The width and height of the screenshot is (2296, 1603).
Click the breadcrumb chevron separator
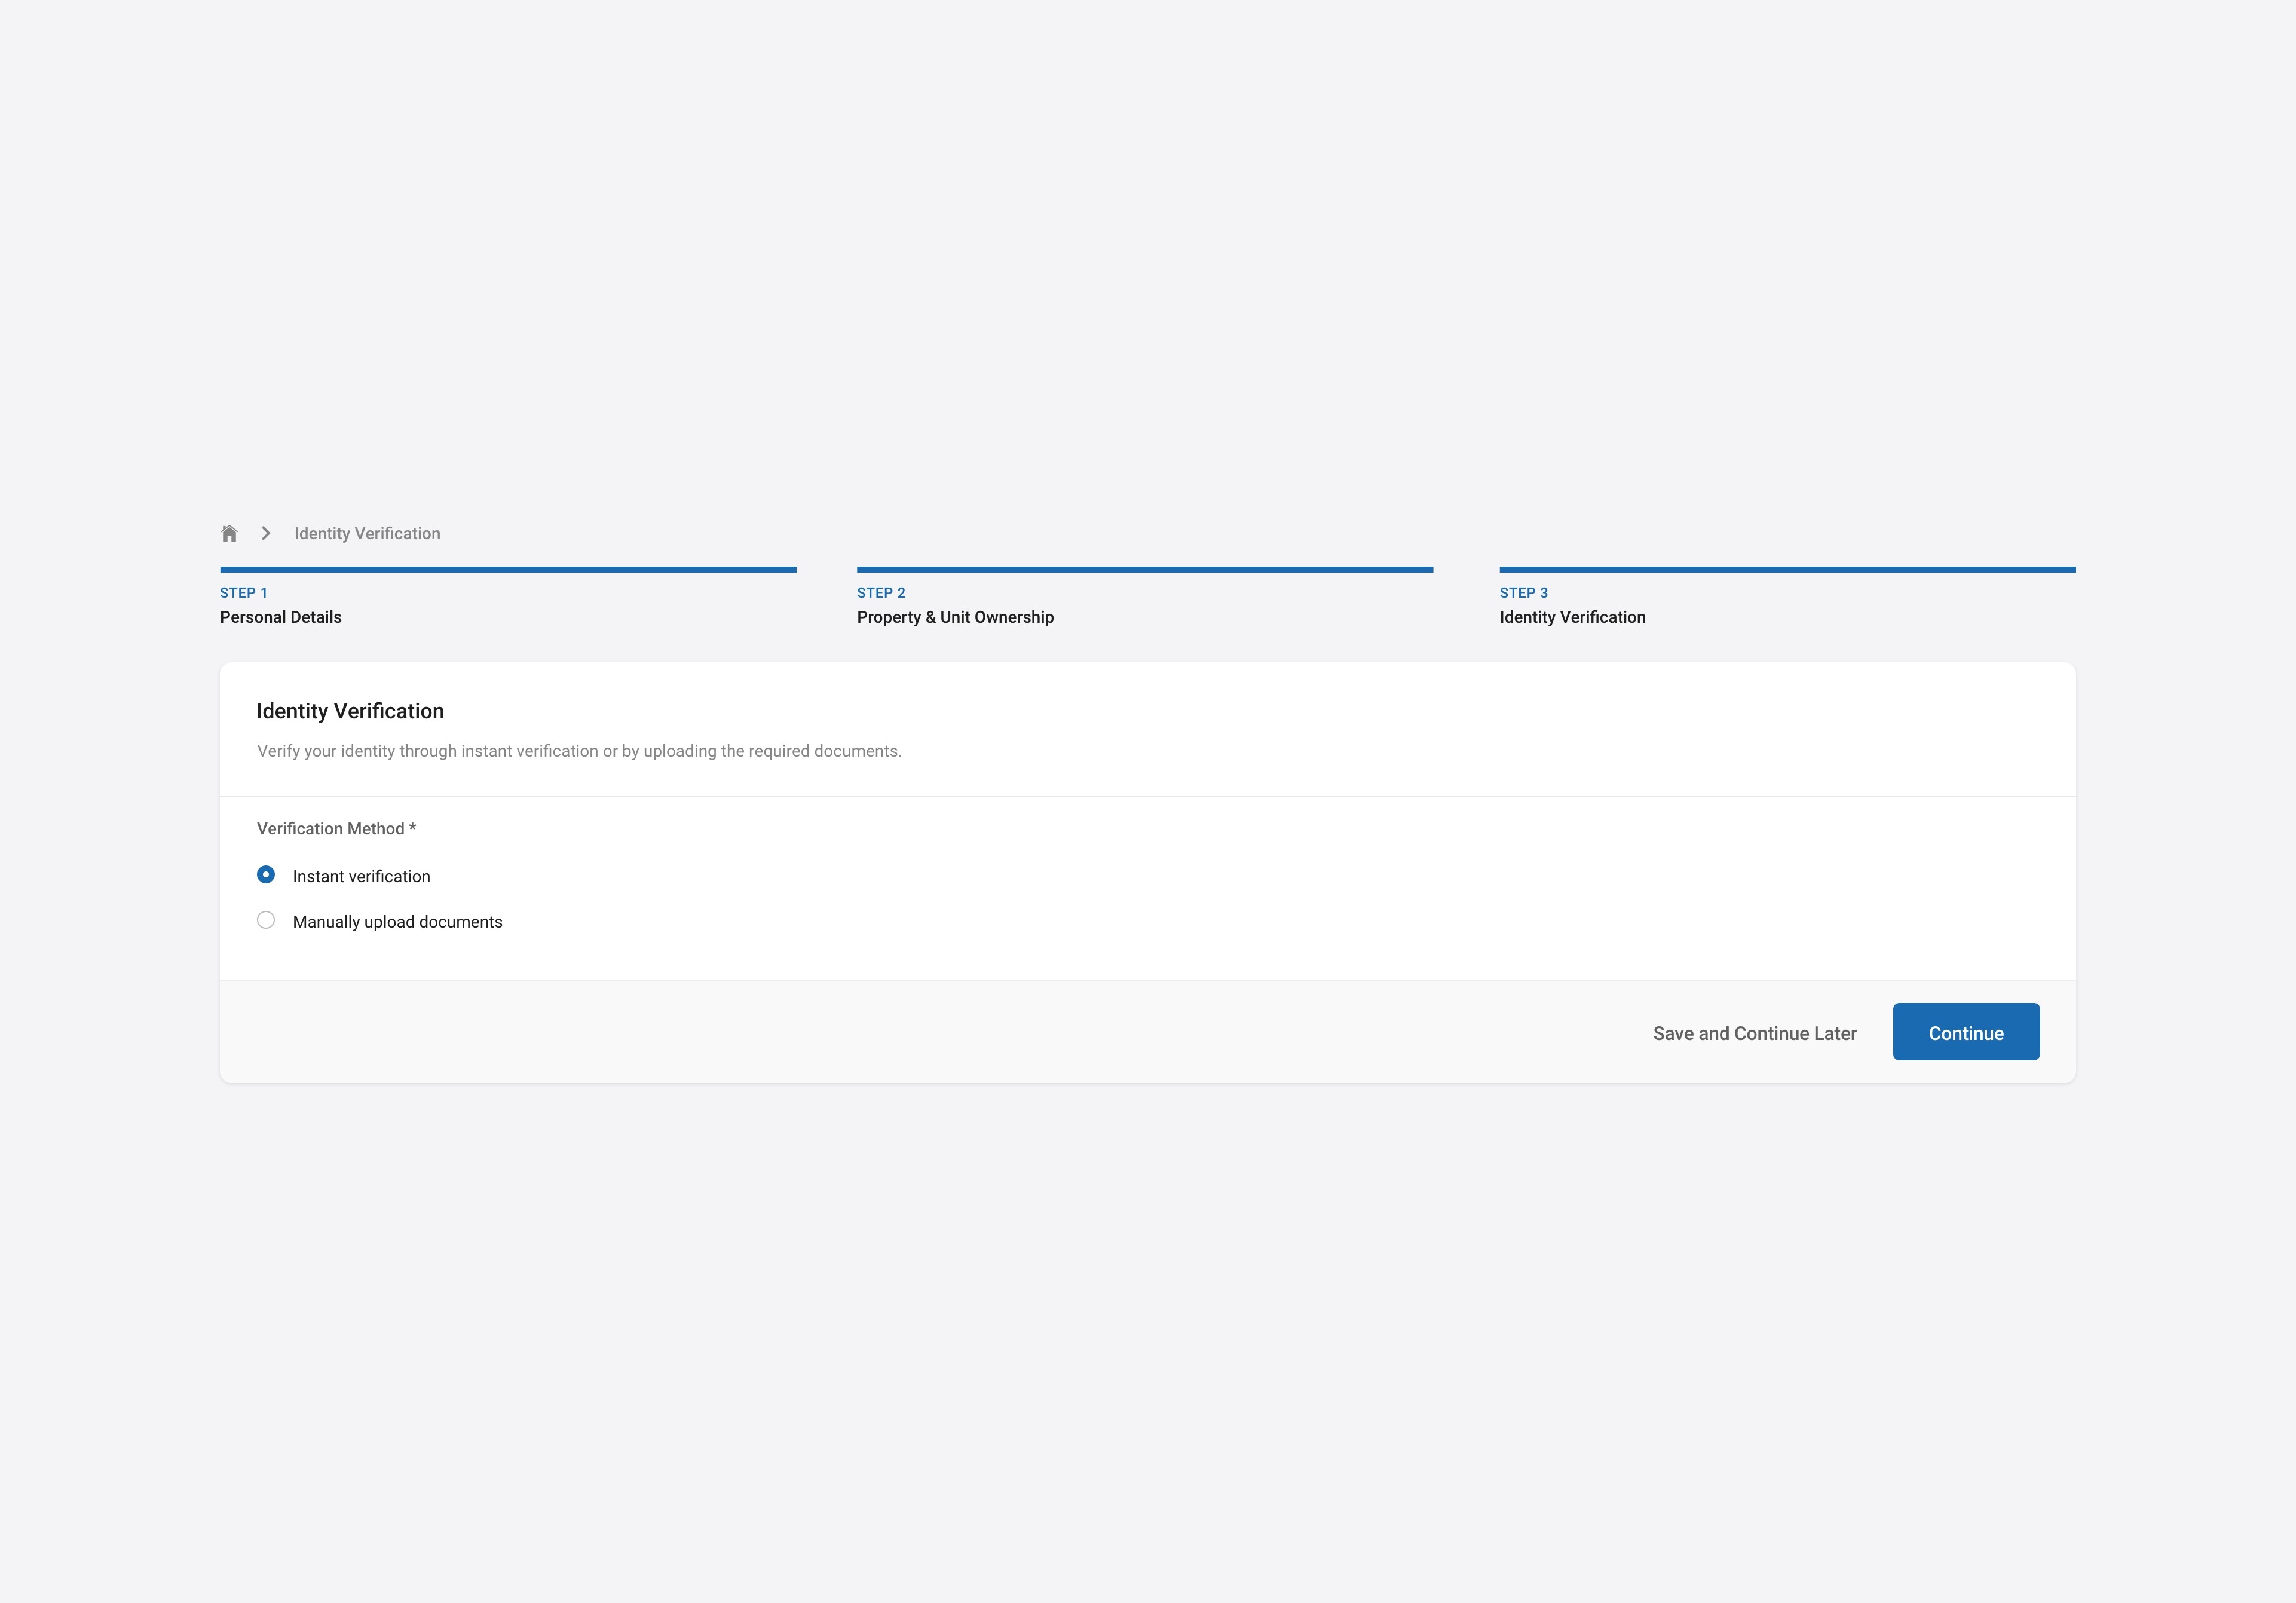point(266,533)
